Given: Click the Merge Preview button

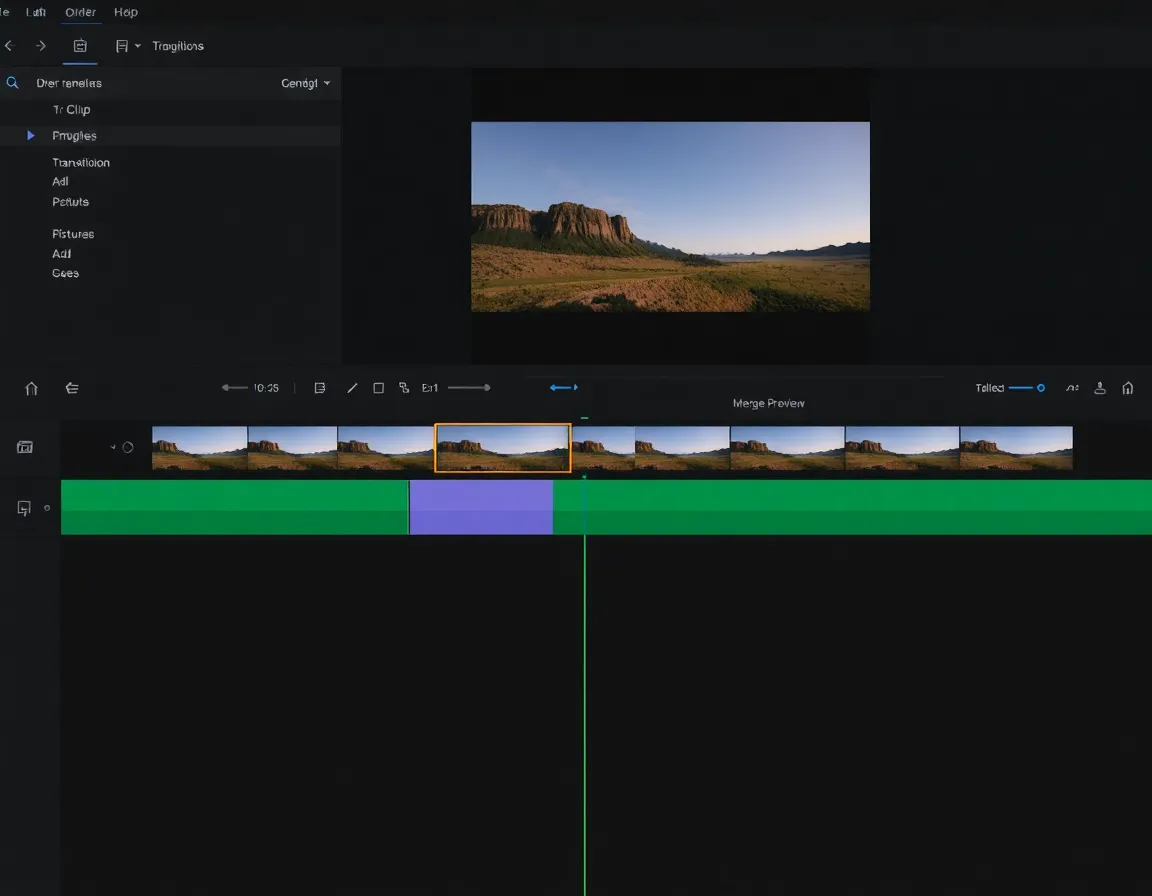Looking at the screenshot, I should click(x=768, y=402).
